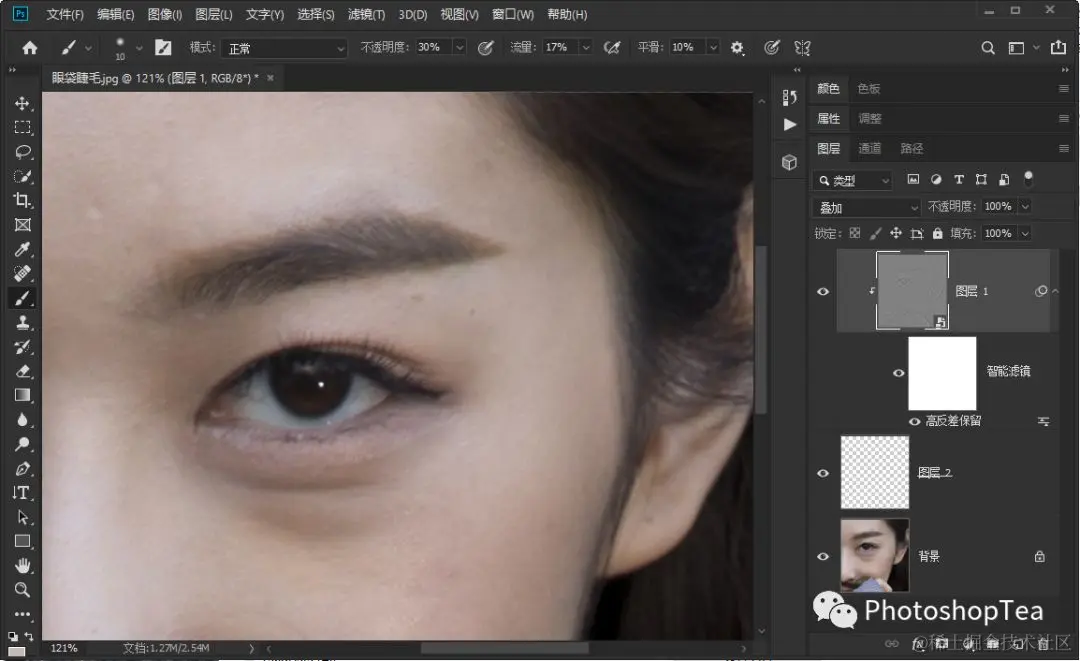Open the brush 模式 正常 dropdown
Screen dimensions: 1080x661
pyautogui.click(x=284, y=48)
